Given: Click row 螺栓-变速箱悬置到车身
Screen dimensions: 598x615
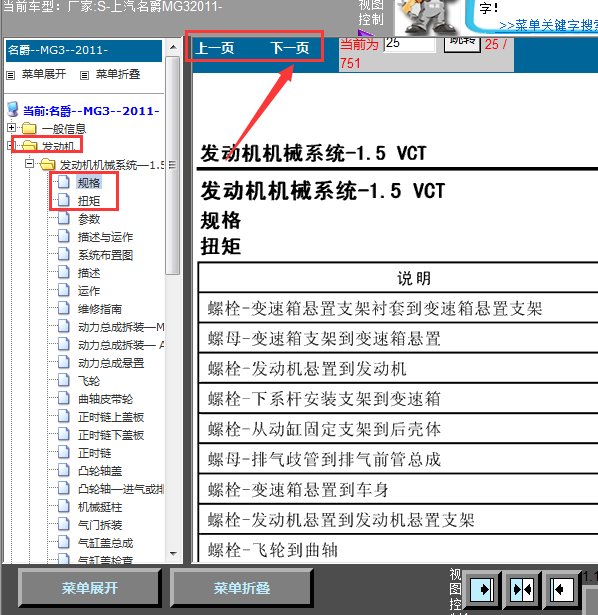Looking at the screenshot, I should [x=398, y=489].
